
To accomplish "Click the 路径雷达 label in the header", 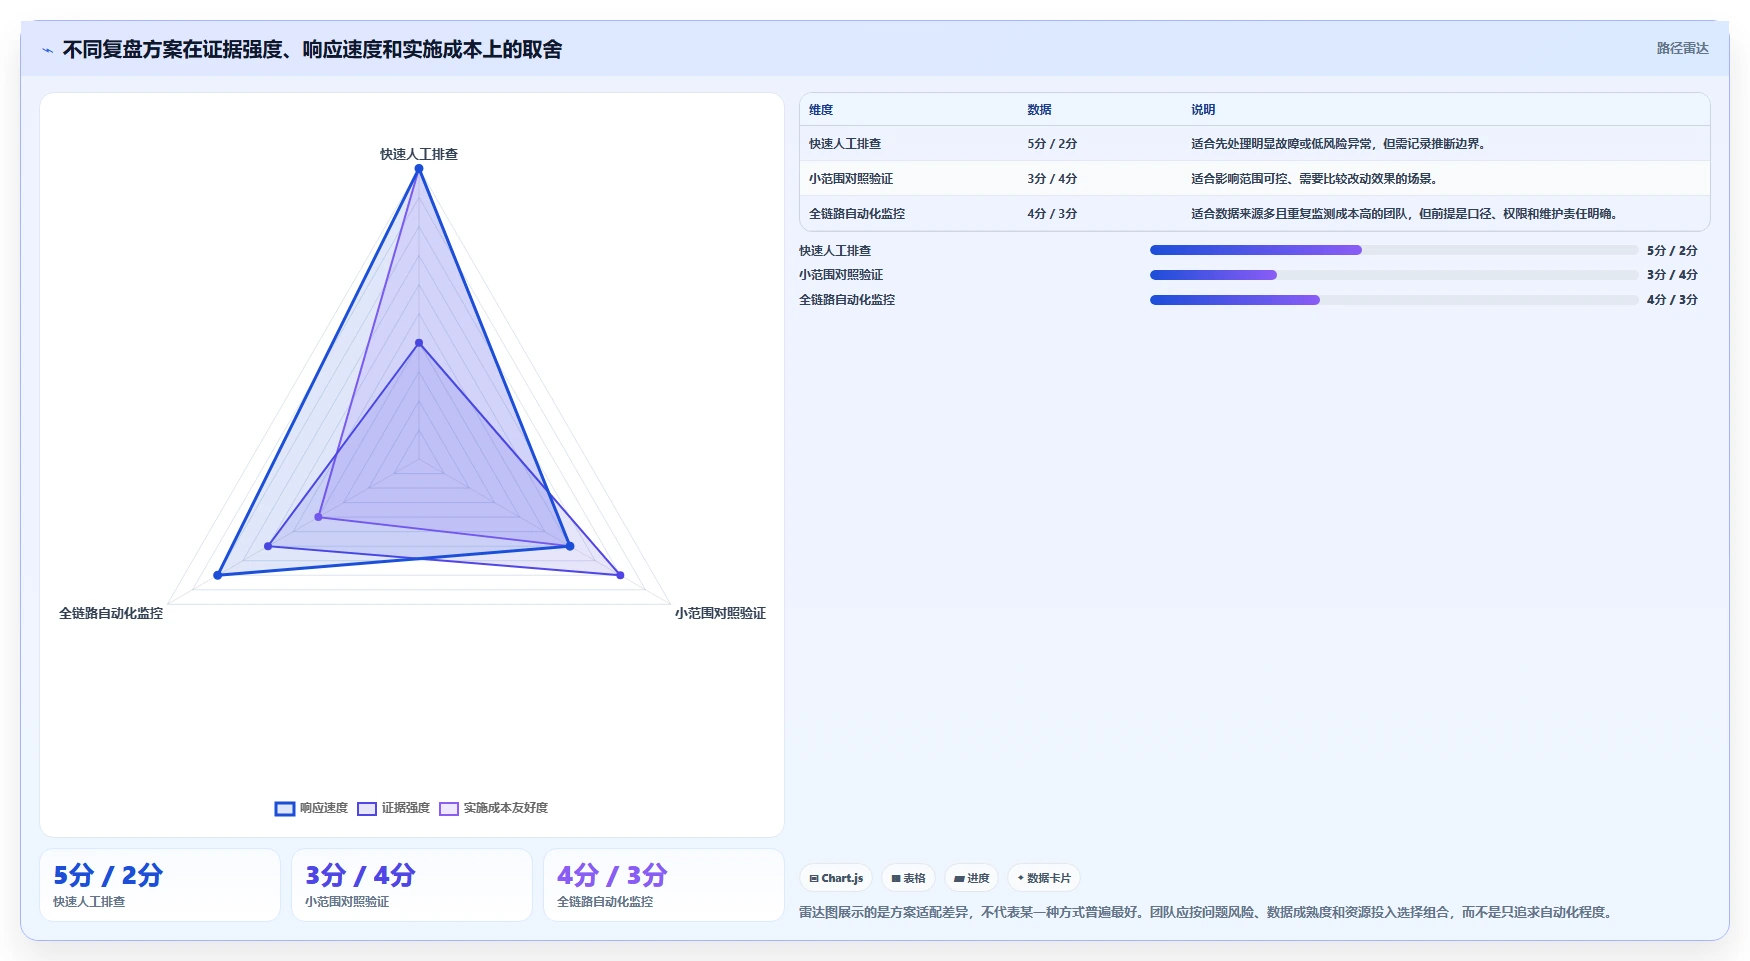I will pyautogui.click(x=1683, y=48).
